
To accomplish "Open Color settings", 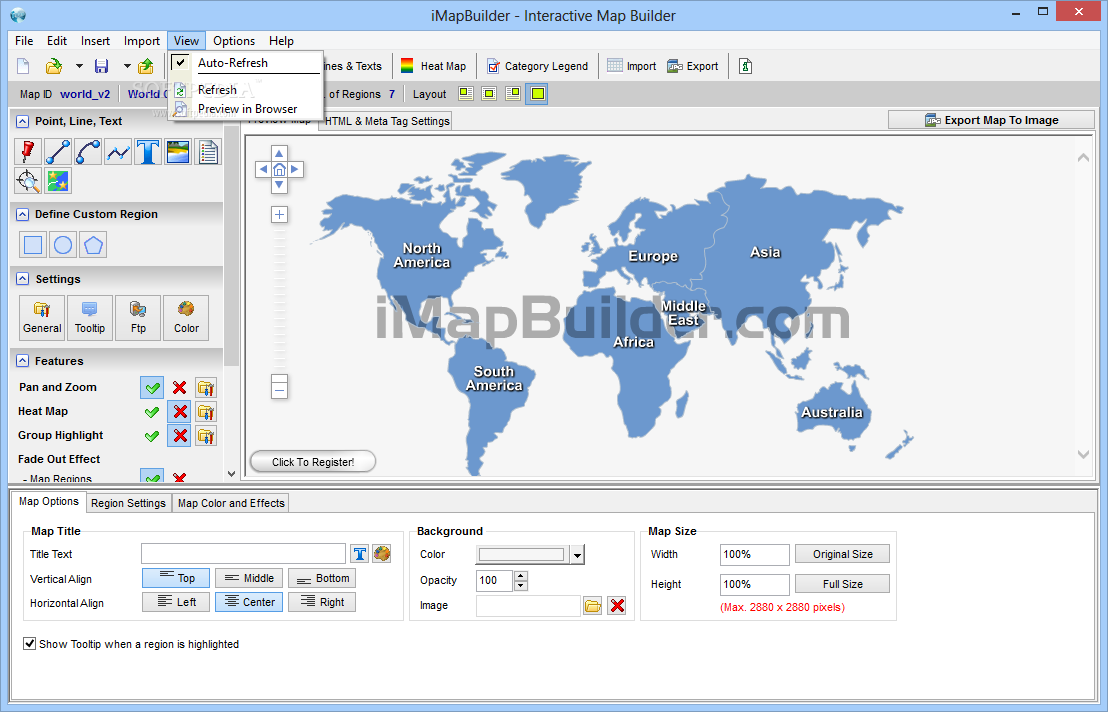I will point(186,318).
